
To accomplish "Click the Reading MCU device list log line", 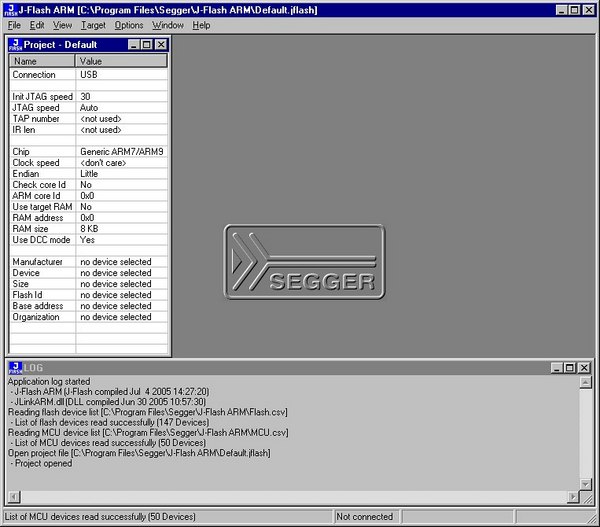I will (148, 432).
